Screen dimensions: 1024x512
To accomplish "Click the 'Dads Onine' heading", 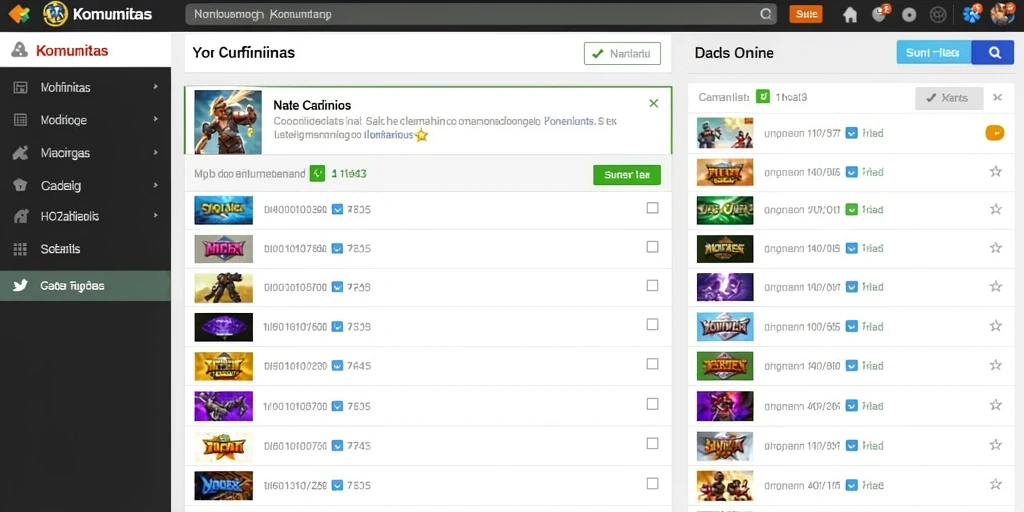I will tap(734, 53).
